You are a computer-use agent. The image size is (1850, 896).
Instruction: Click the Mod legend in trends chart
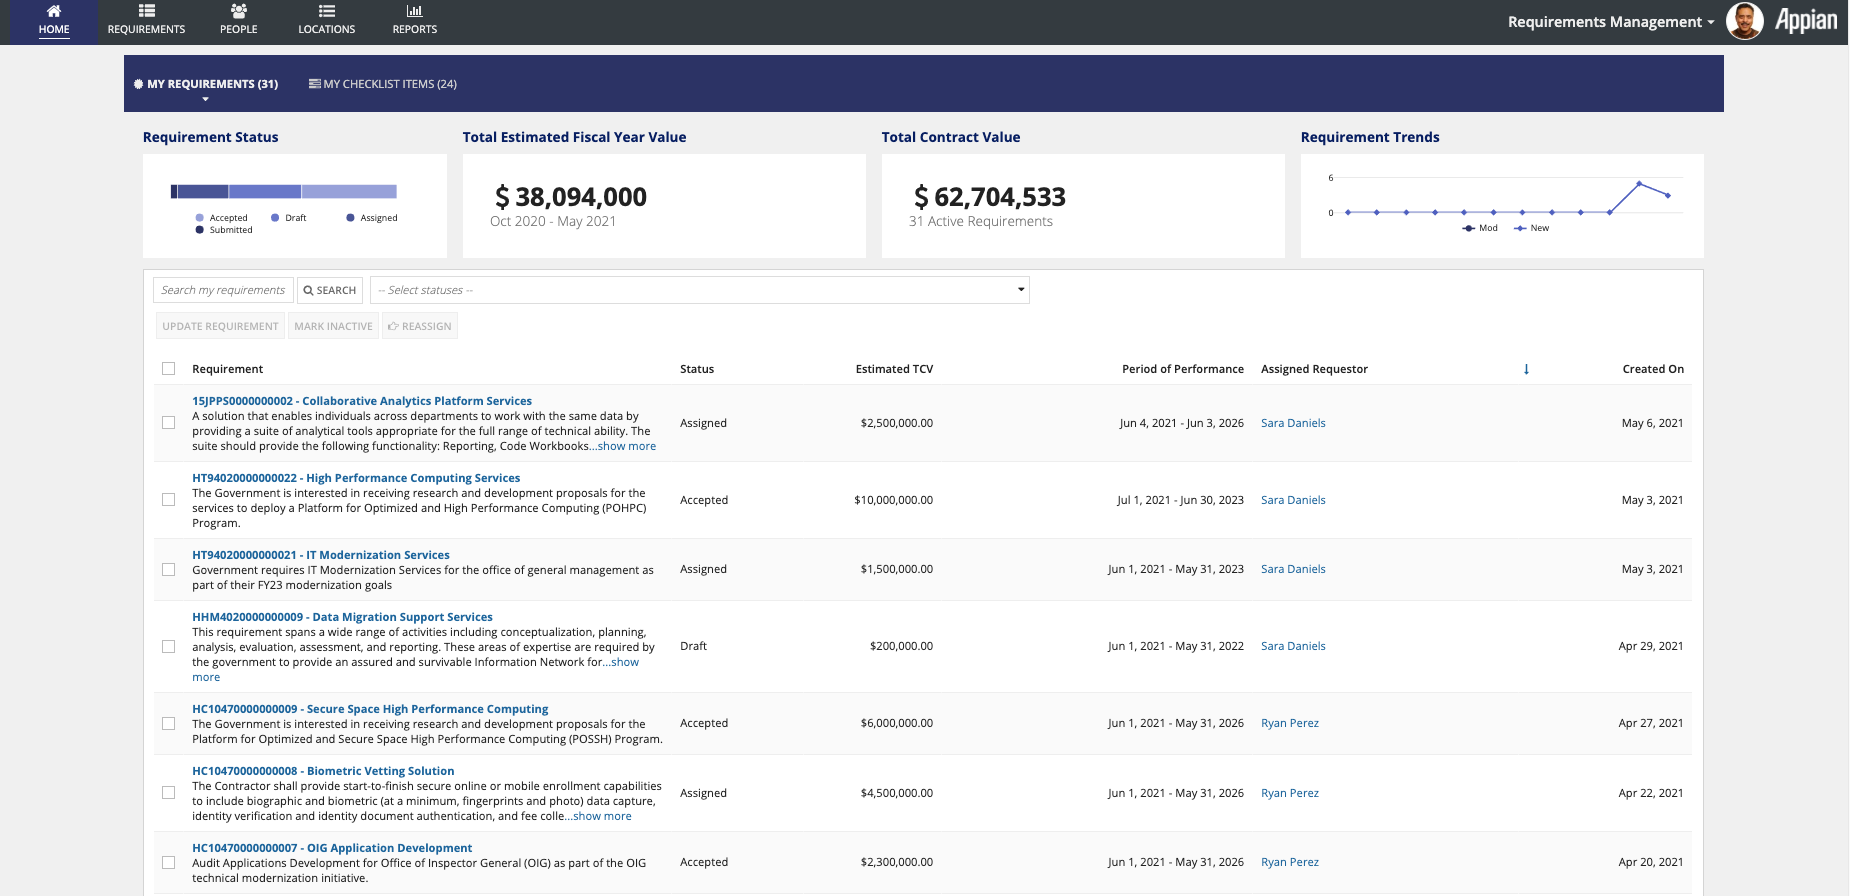(x=1480, y=228)
